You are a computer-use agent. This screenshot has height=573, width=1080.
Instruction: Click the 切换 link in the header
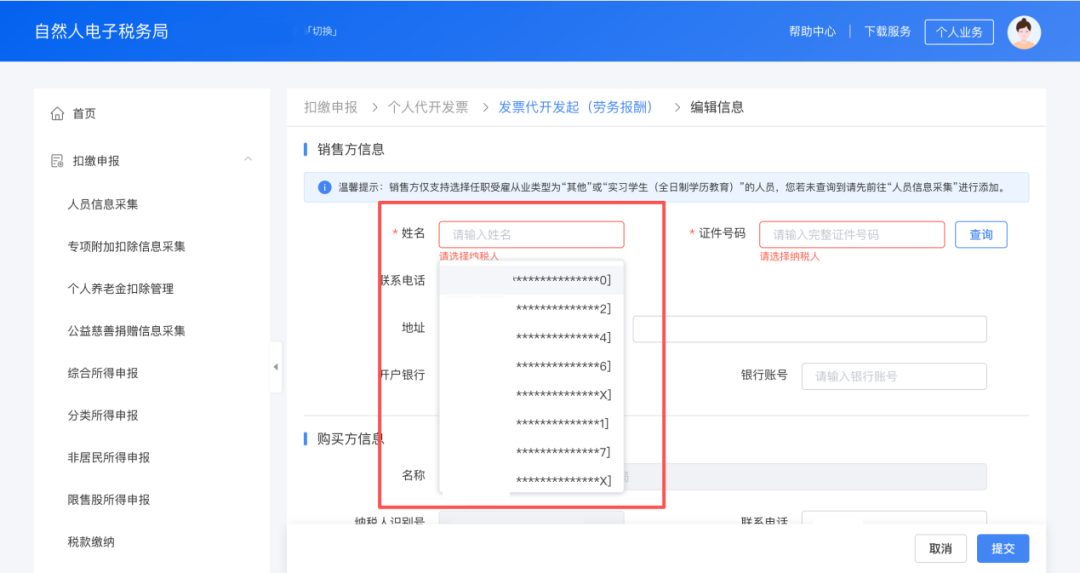point(322,31)
